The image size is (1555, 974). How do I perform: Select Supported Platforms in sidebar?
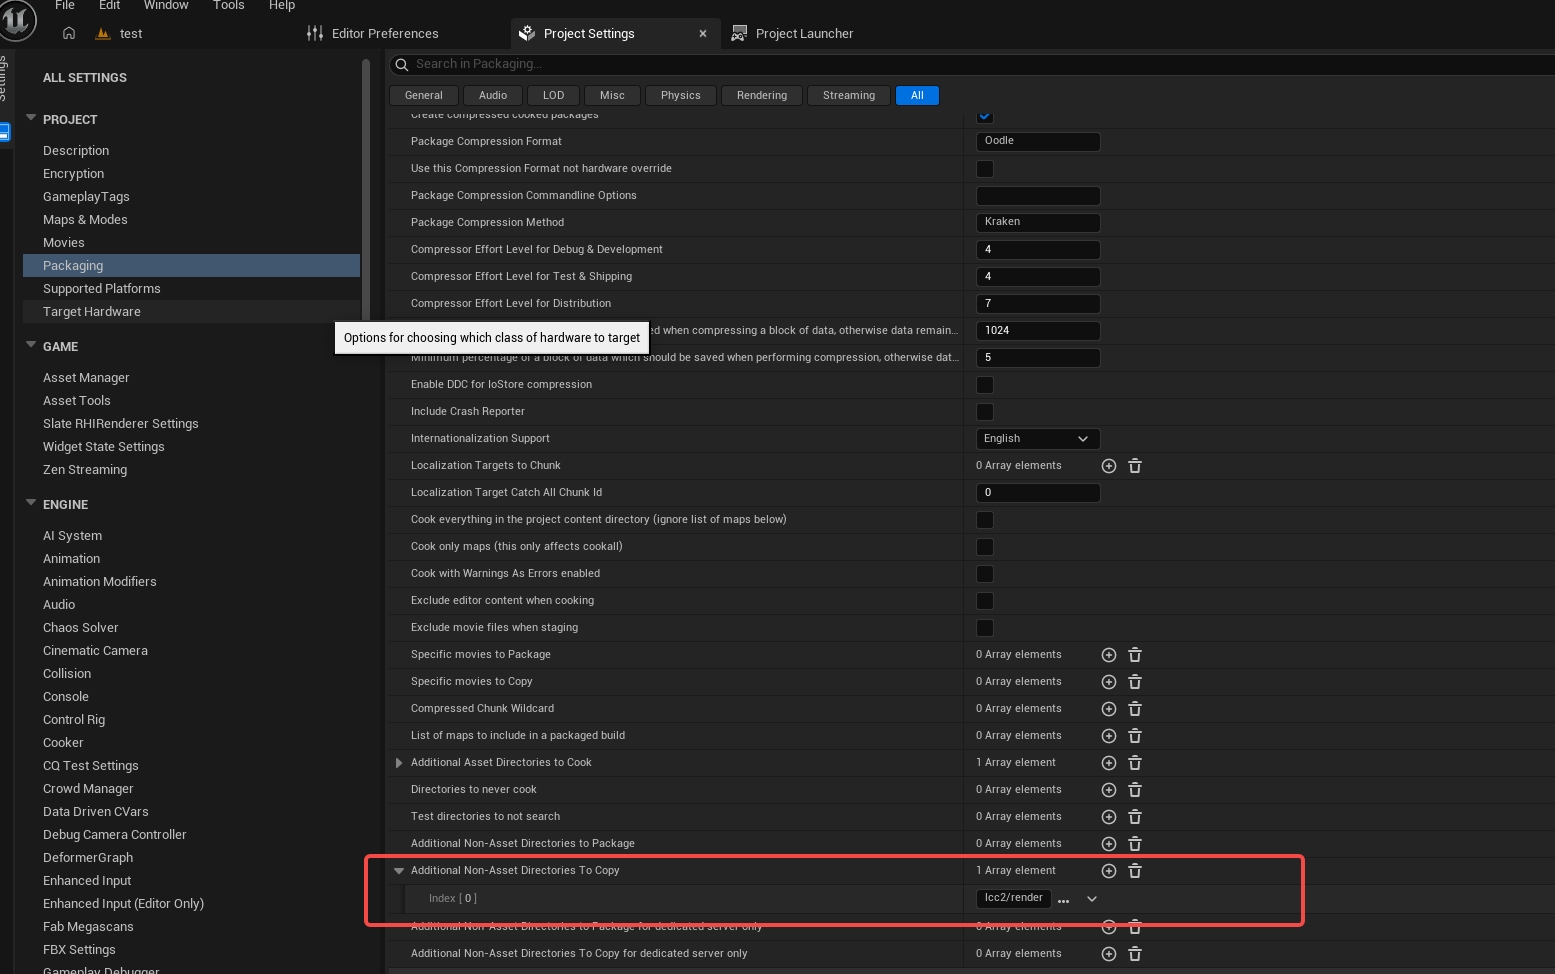pyautogui.click(x=102, y=288)
